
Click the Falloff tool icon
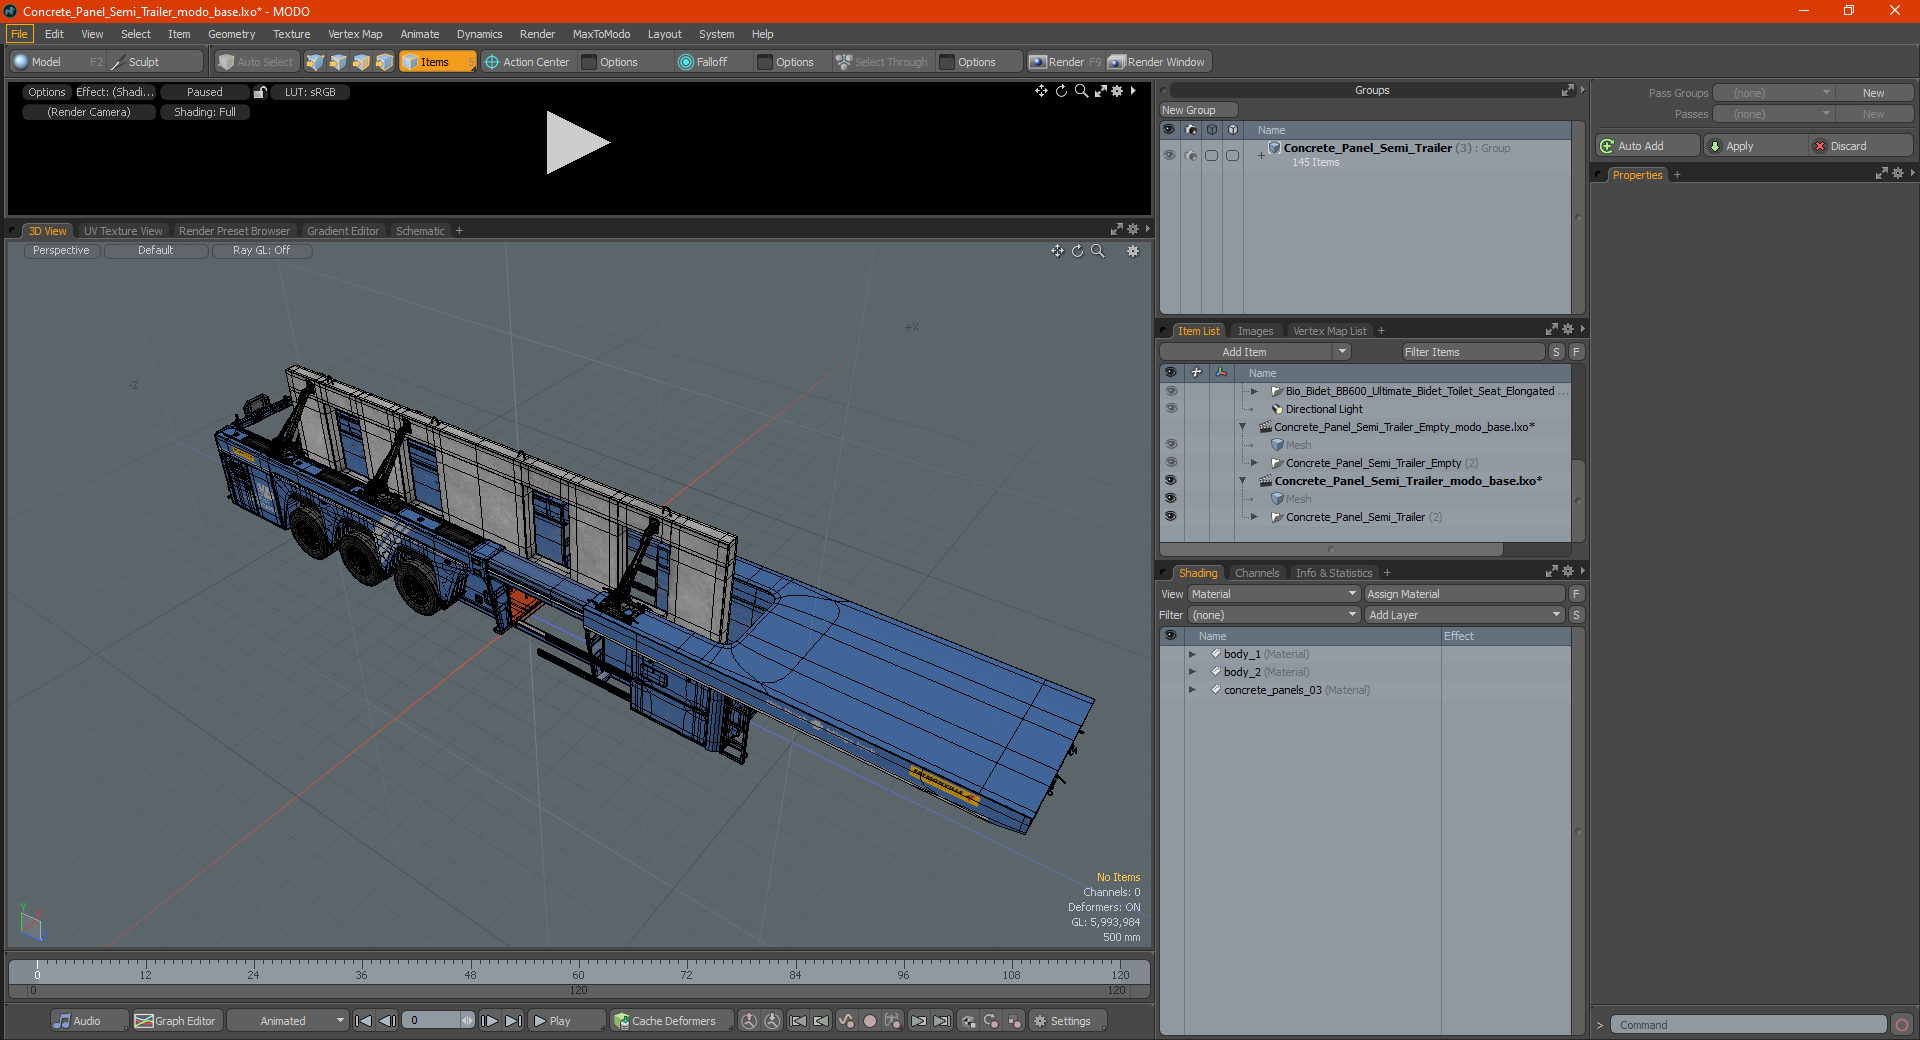point(686,62)
